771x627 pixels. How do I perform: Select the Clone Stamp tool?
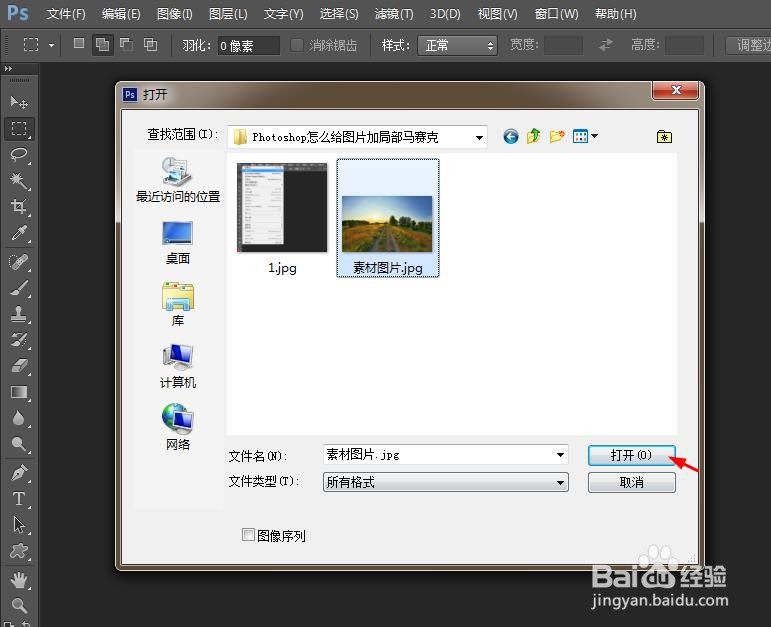click(19, 314)
